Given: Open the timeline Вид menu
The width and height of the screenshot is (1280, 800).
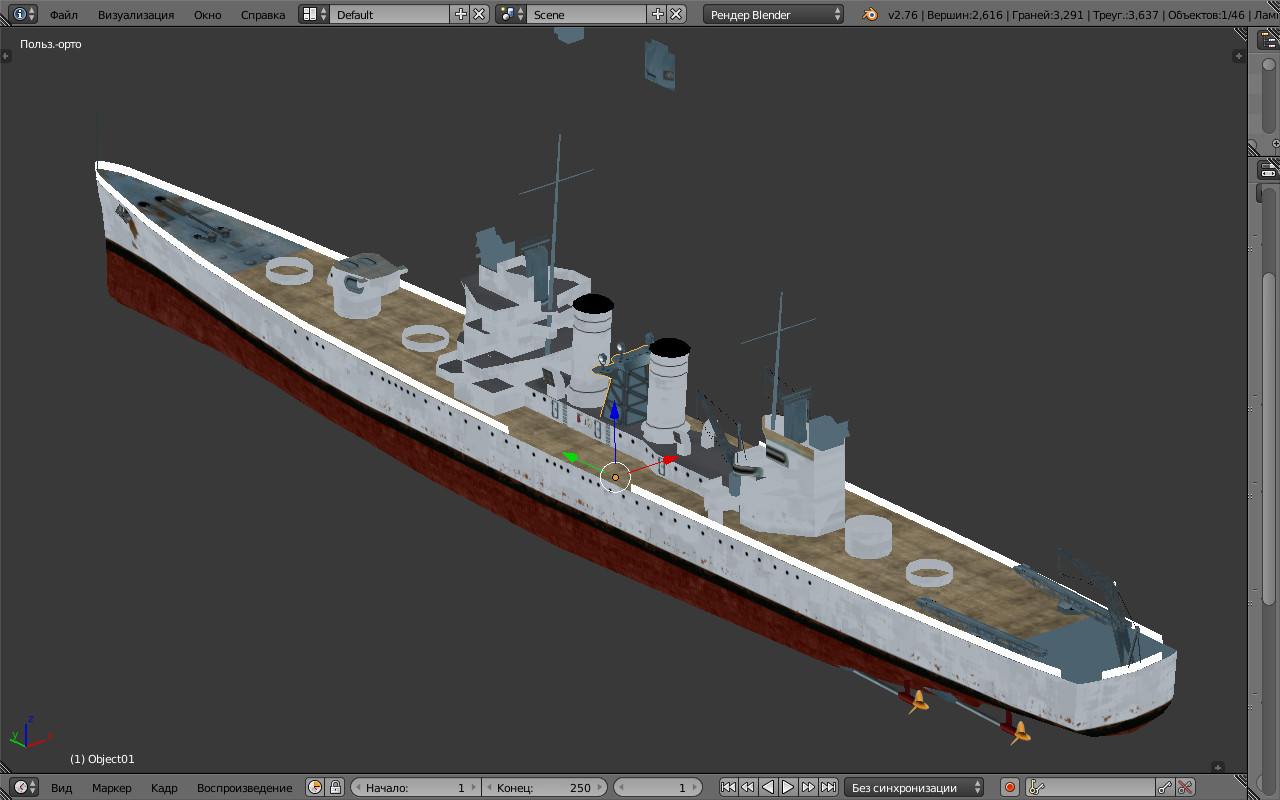Looking at the screenshot, I should (x=62, y=788).
